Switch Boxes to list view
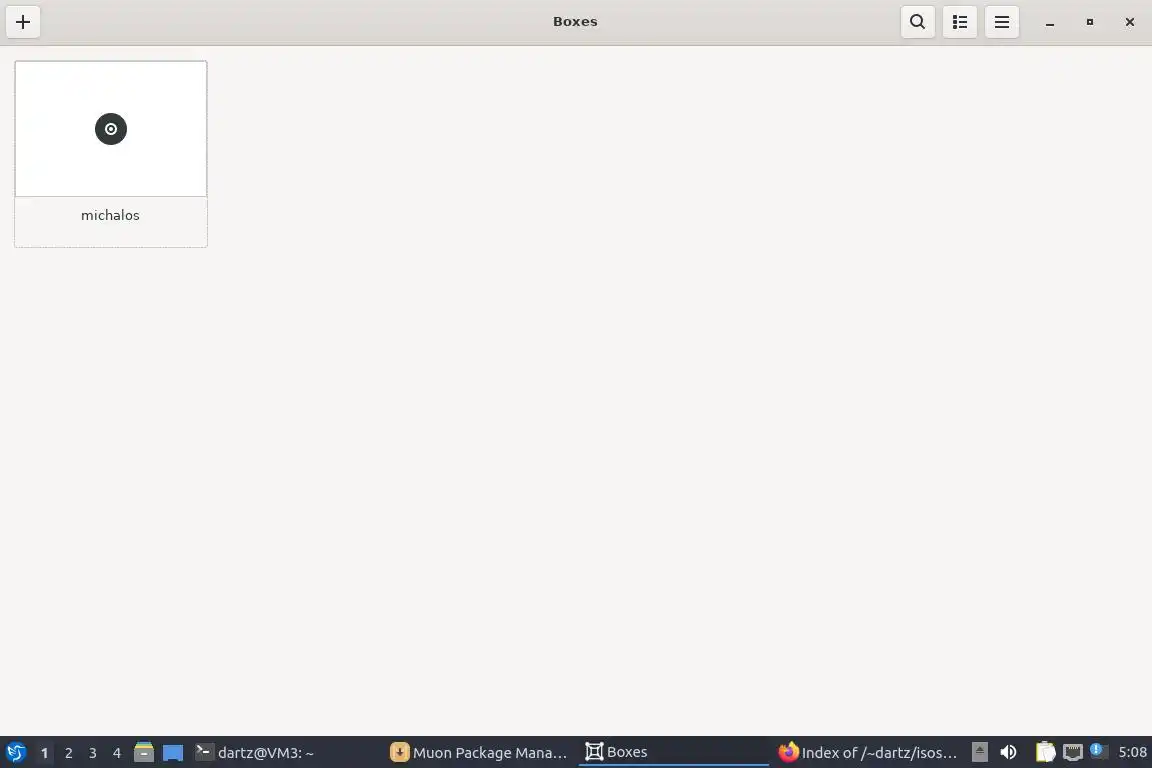Image resolution: width=1152 pixels, height=768 pixels. click(960, 22)
